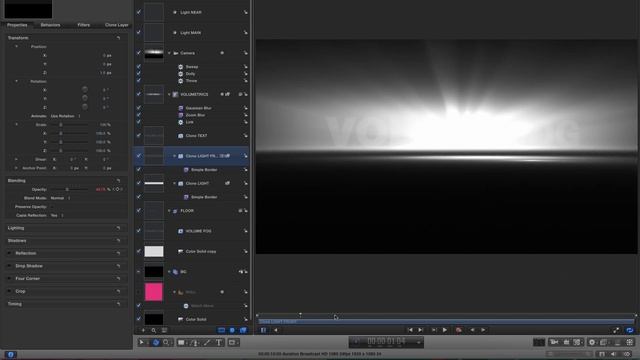Select the Rectangle Mask tool
Screen dimensions: 640x360
232,342
